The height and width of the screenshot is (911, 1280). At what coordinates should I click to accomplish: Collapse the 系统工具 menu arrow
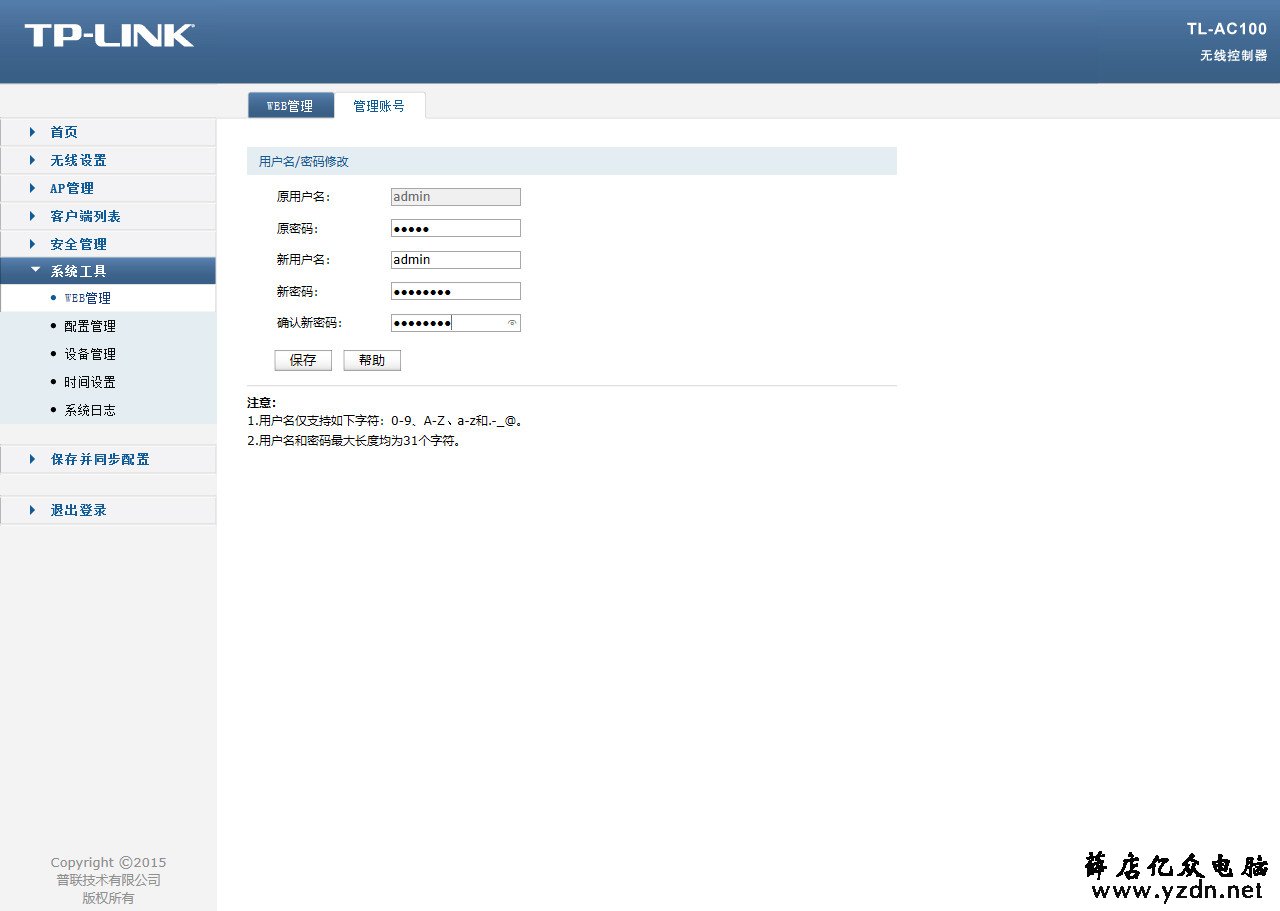pos(35,270)
